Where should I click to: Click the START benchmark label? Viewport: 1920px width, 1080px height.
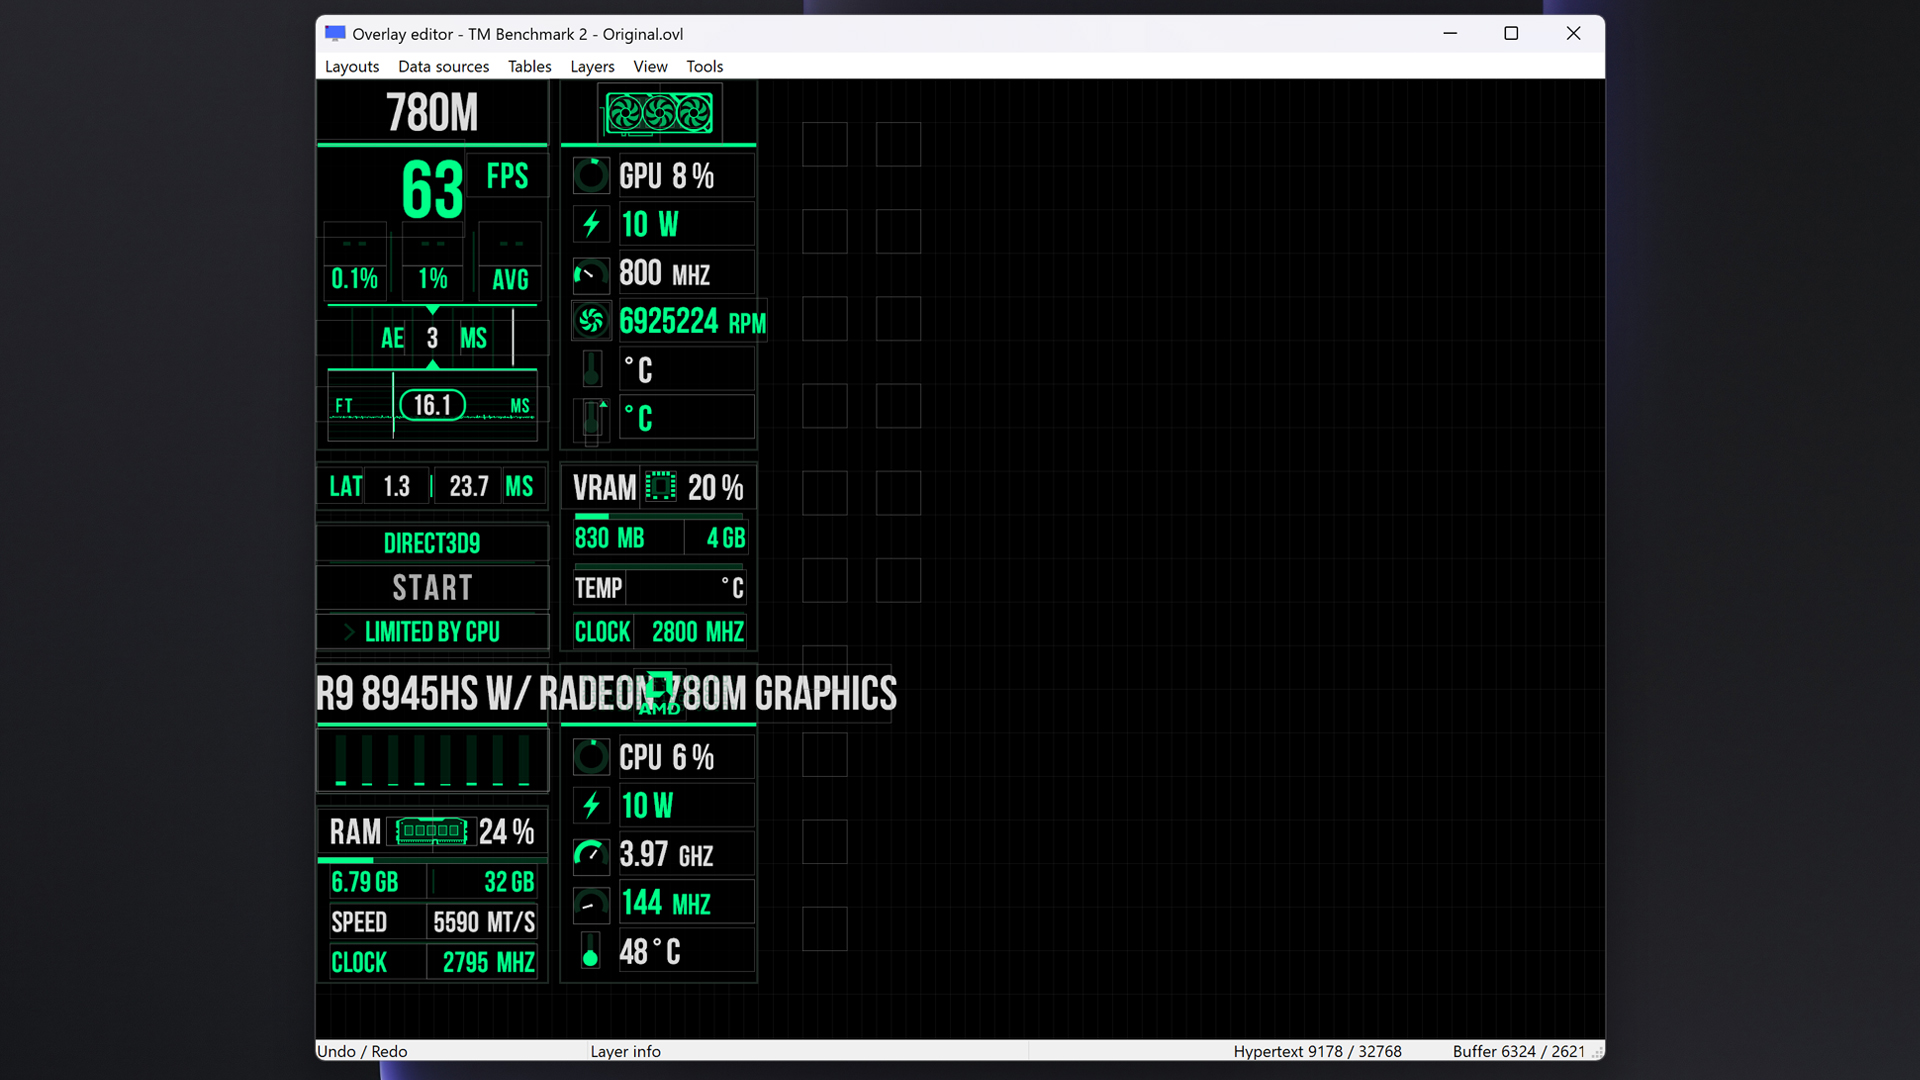(x=432, y=587)
